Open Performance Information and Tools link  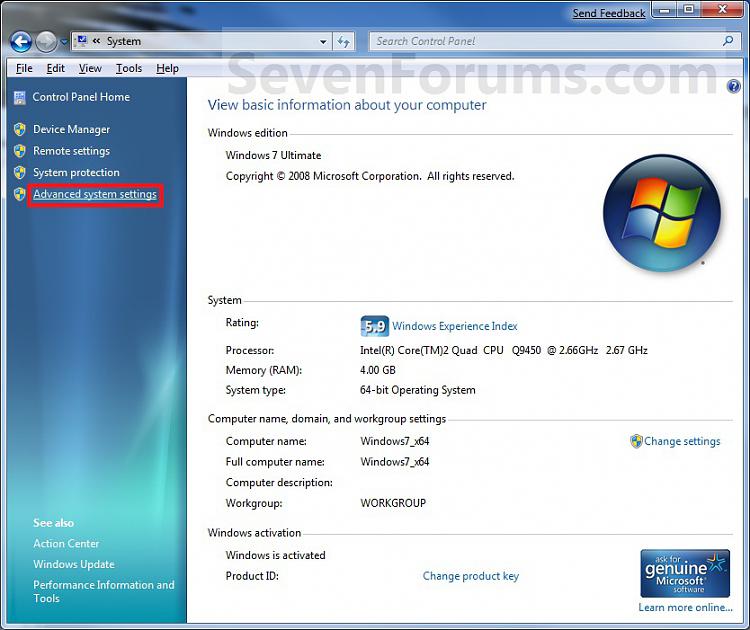[x=103, y=592]
